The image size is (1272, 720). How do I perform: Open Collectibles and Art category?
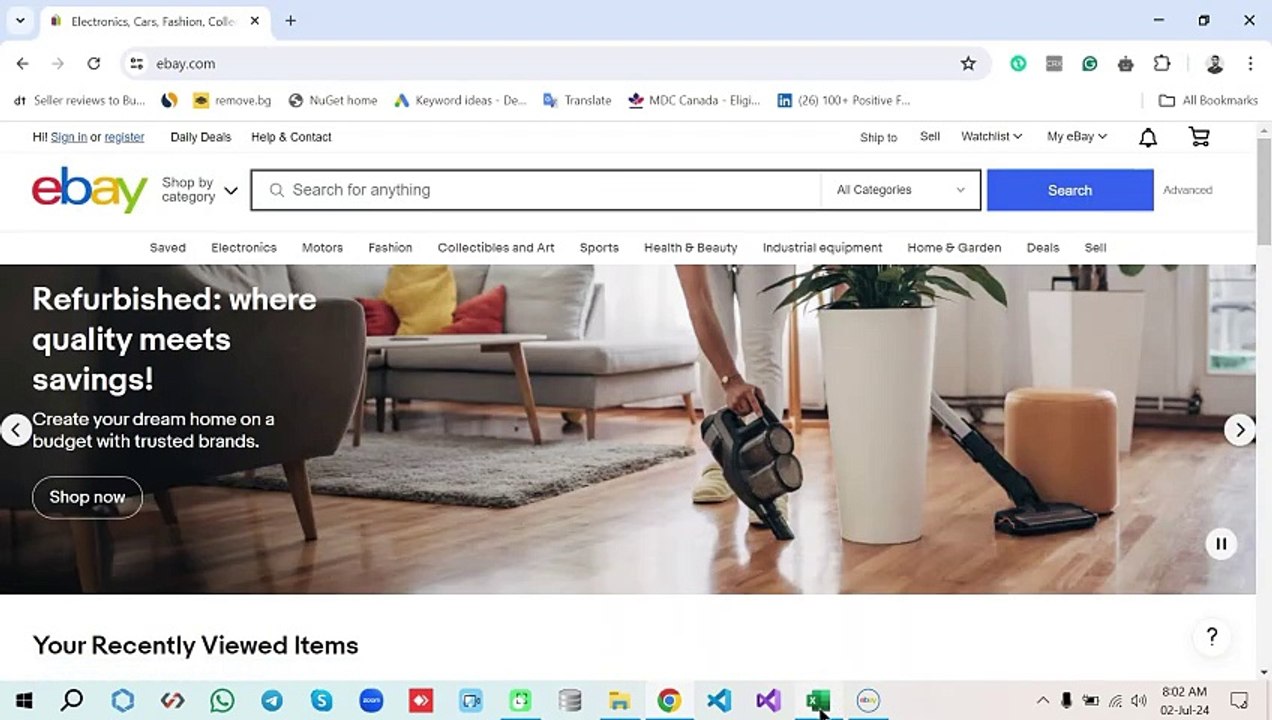[x=496, y=248]
